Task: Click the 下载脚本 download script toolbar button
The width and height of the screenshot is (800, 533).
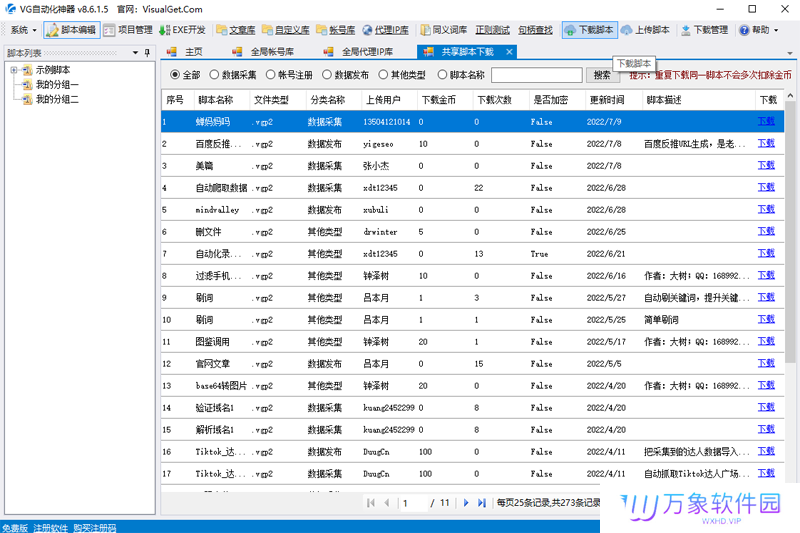Action: pyautogui.click(x=590, y=30)
